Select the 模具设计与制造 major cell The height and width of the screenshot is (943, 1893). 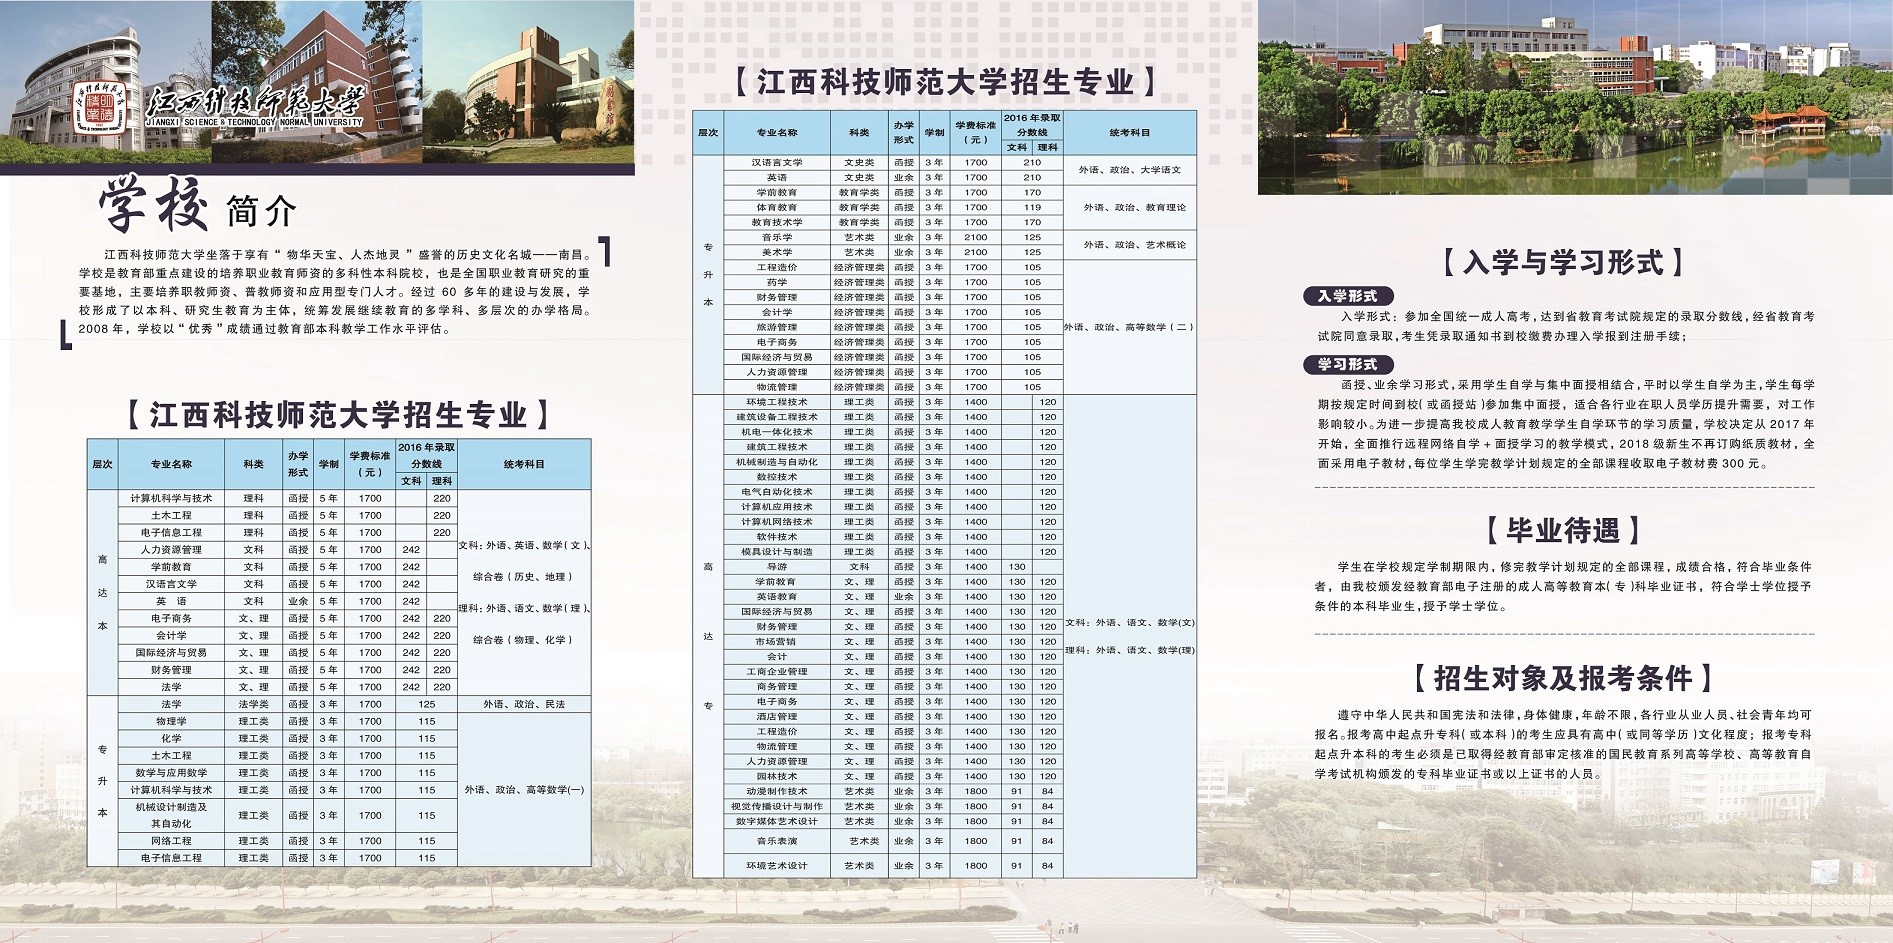(777, 552)
